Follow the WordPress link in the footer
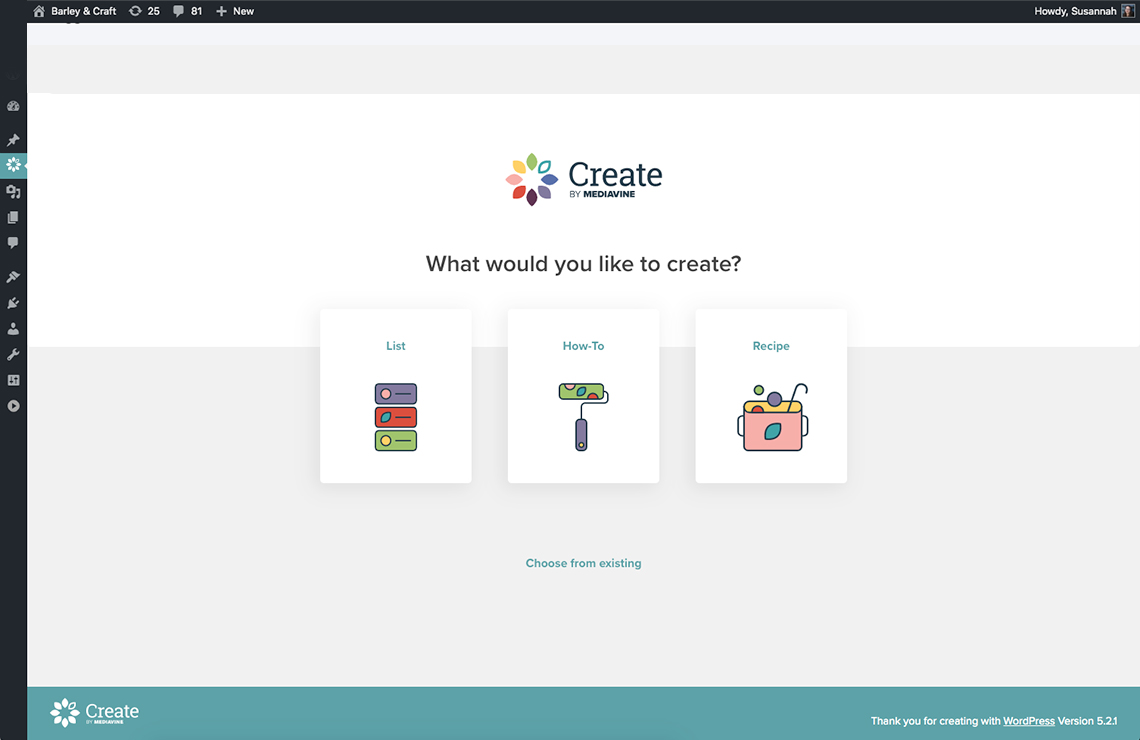The width and height of the screenshot is (1140, 740). [1029, 721]
